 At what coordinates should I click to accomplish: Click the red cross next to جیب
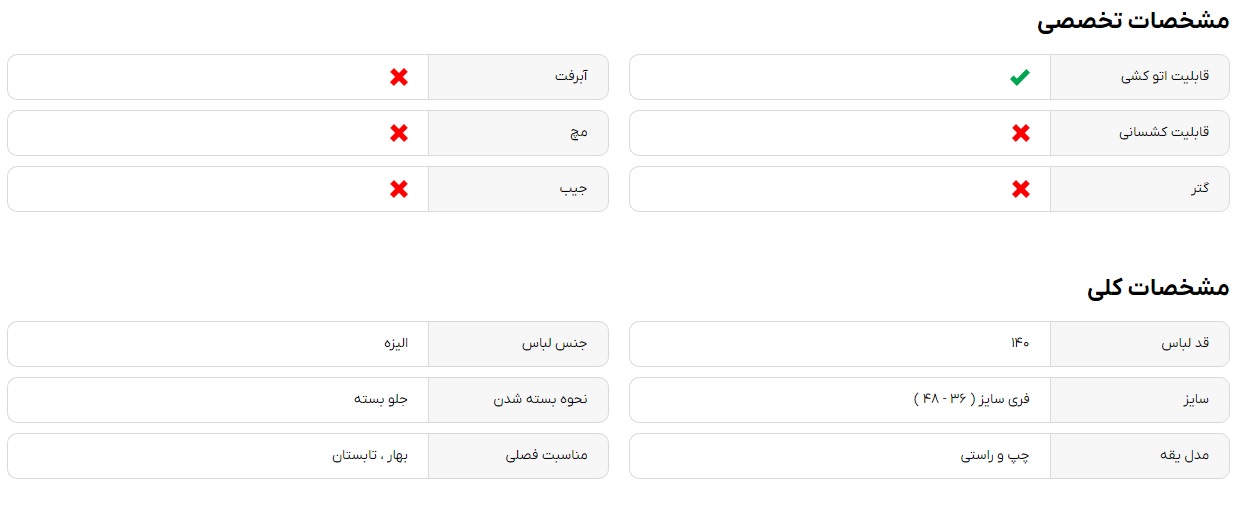click(x=399, y=189)
